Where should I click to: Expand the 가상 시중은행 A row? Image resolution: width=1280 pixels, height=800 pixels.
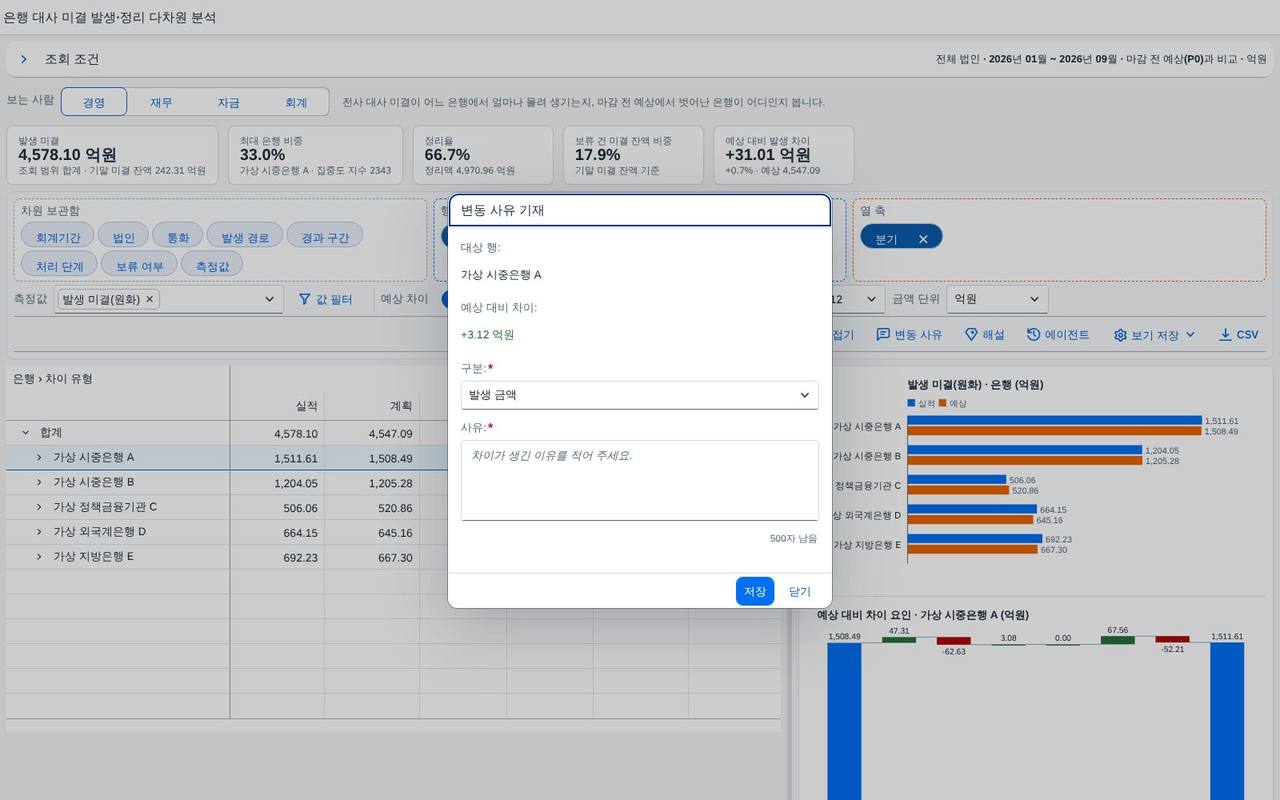click(x=39, y=457)
